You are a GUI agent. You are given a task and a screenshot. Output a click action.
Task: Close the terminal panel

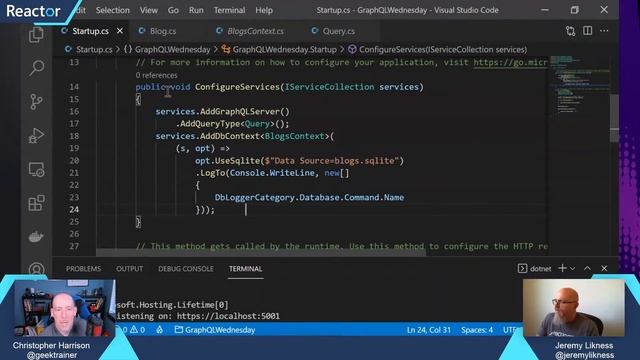coord(604,269)
